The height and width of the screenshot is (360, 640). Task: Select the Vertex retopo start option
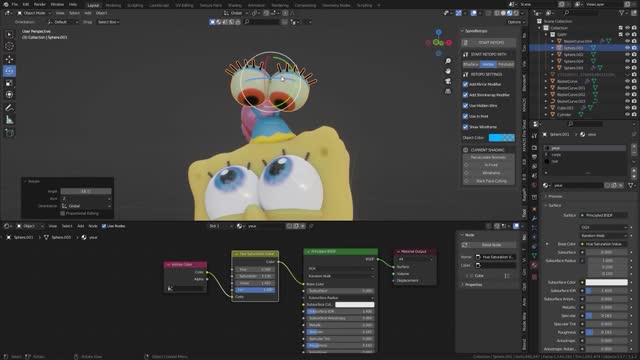click(488, 64)
